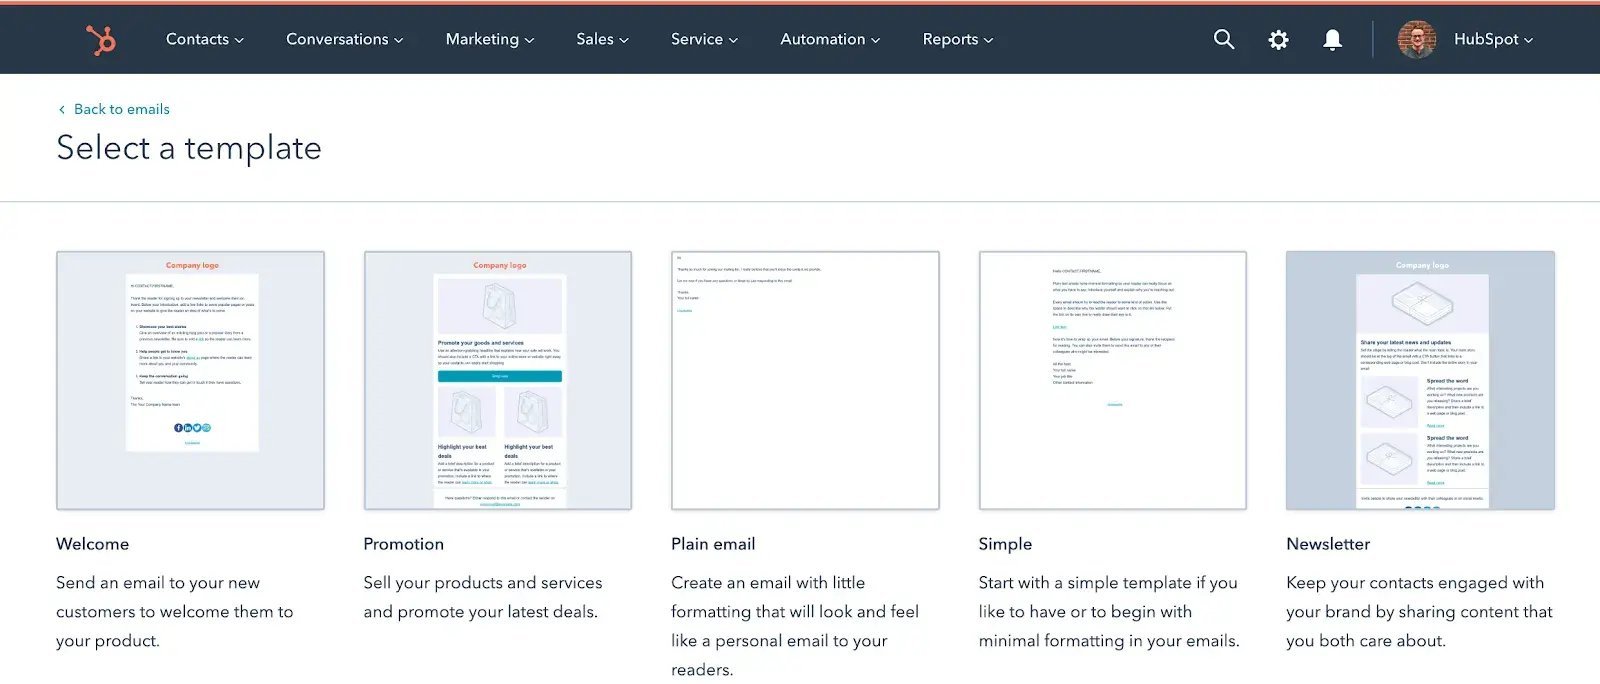Click the chevron next to Reports
Screen dimensions: 1600x684
point(989,40)
